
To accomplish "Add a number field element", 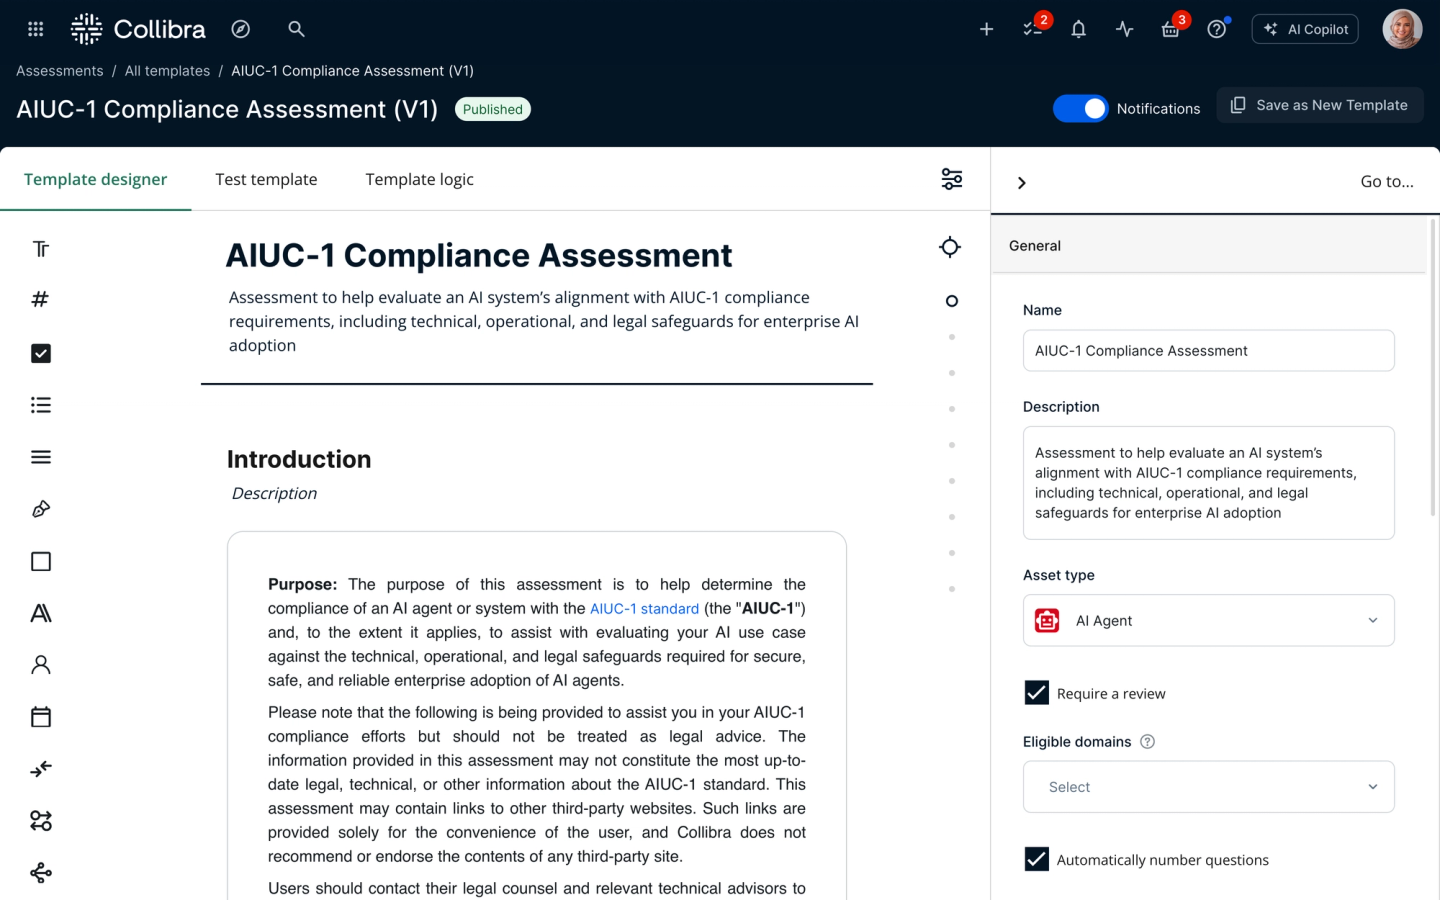I will (41, 299).
